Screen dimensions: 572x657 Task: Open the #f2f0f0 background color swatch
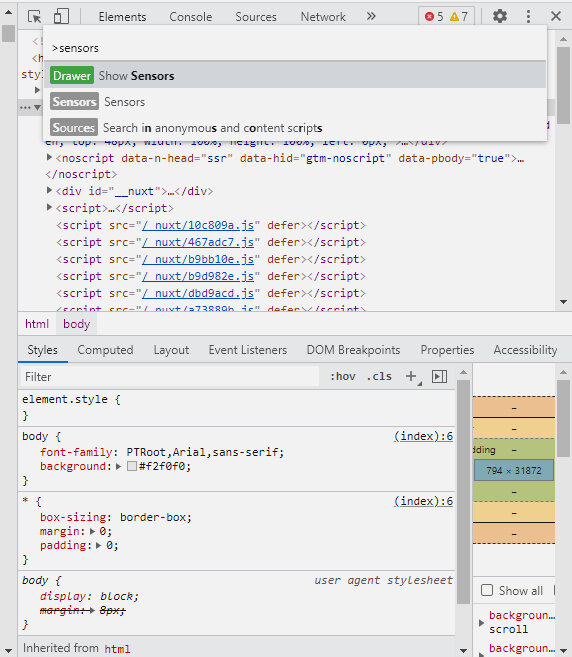(132, 466)
